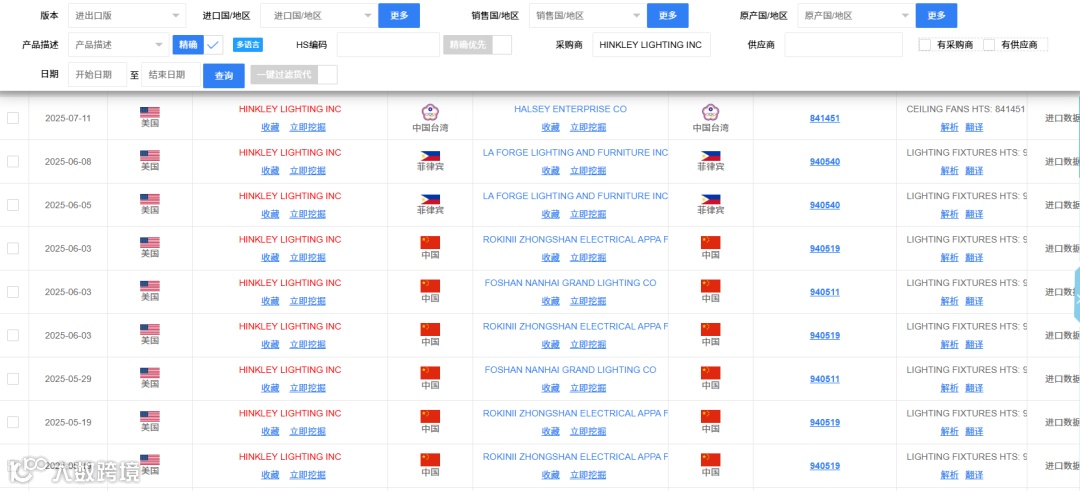Open HS code link 841451
The height and width of the screenshot is (491, 1080).
824,118
